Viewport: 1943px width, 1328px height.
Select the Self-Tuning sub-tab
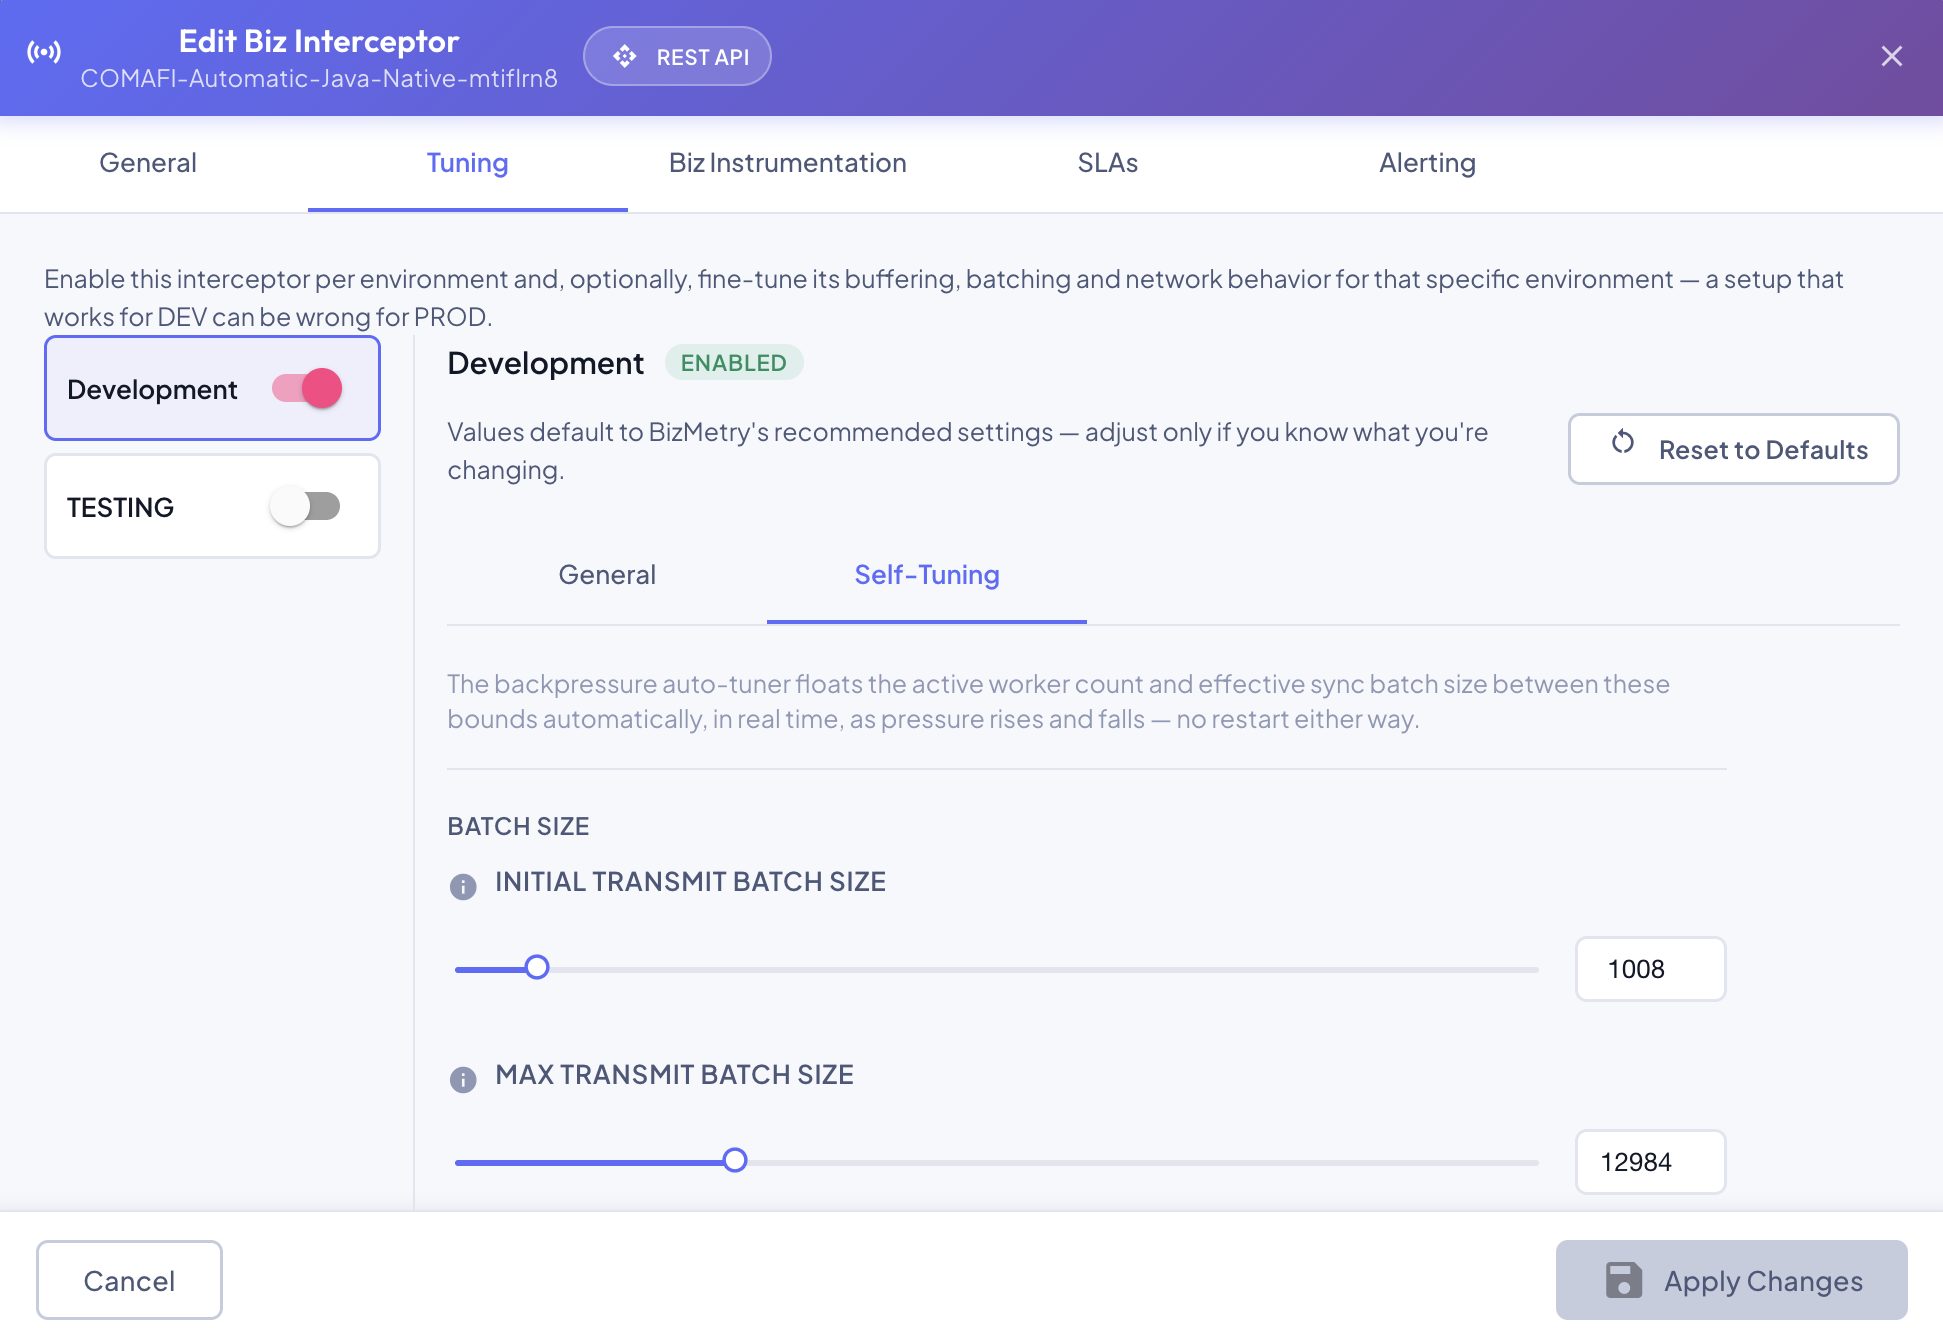pyautogui.click(x=927, y=575)
